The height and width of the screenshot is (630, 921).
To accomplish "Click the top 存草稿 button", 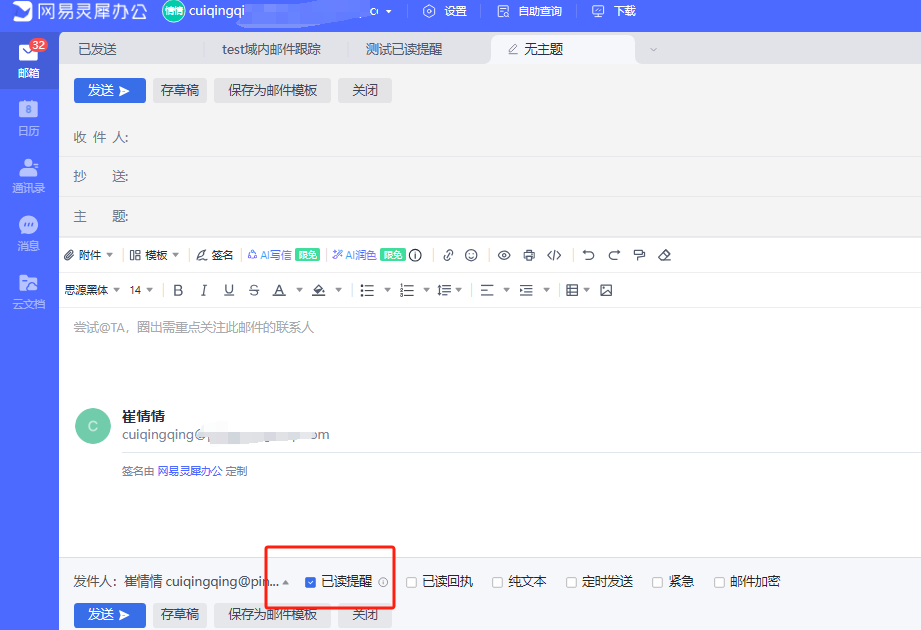I will click(x=180, y=90).
